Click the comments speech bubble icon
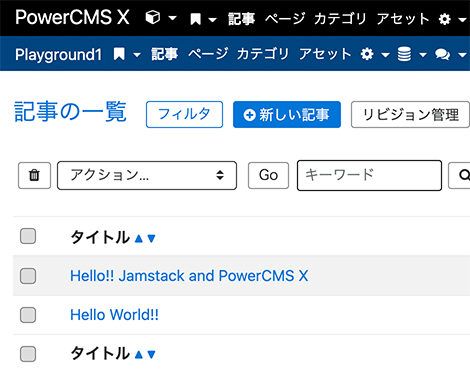 [442, 54]
